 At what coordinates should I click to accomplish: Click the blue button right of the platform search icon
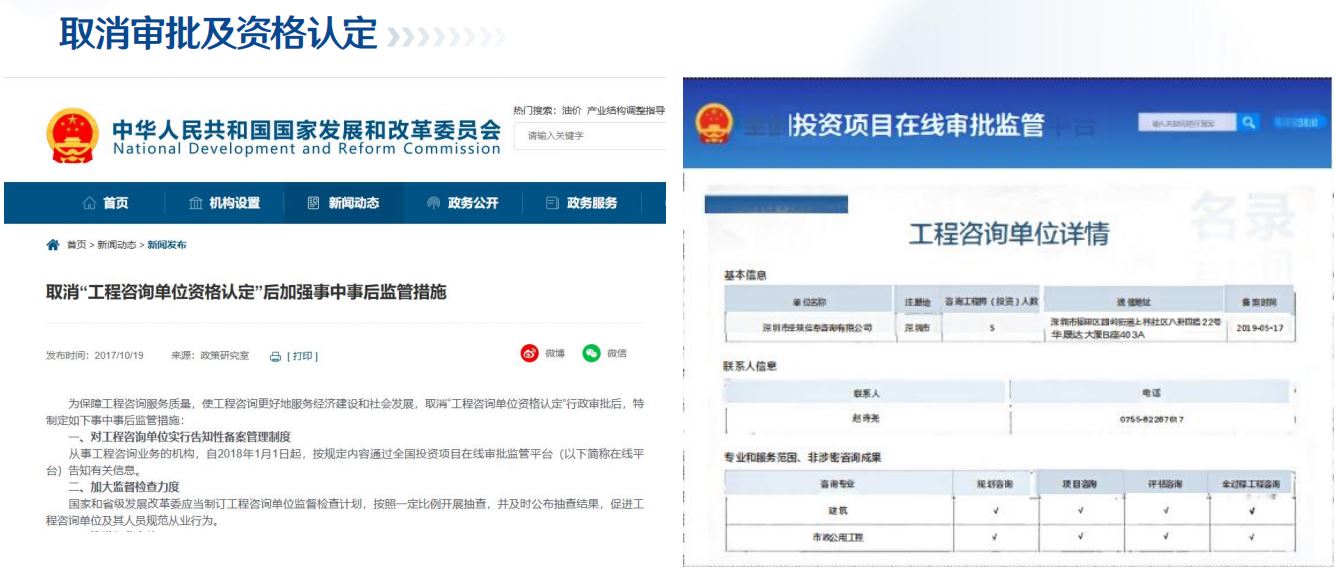(1297, 122)
